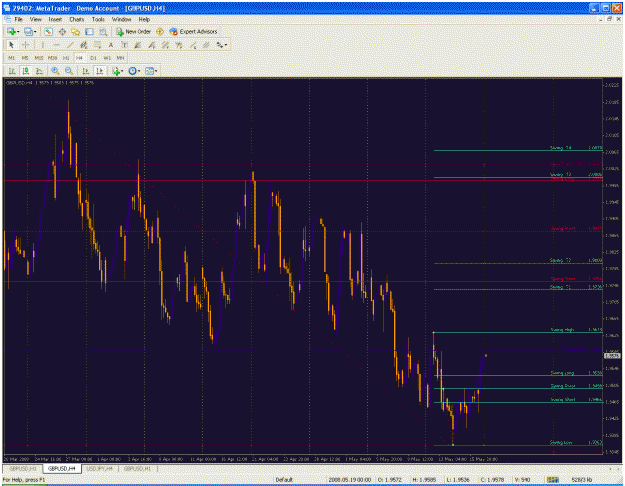Toggle the Terminal window icon
The width and height of the screenshot is (625, 486).
tap(89, 31)
